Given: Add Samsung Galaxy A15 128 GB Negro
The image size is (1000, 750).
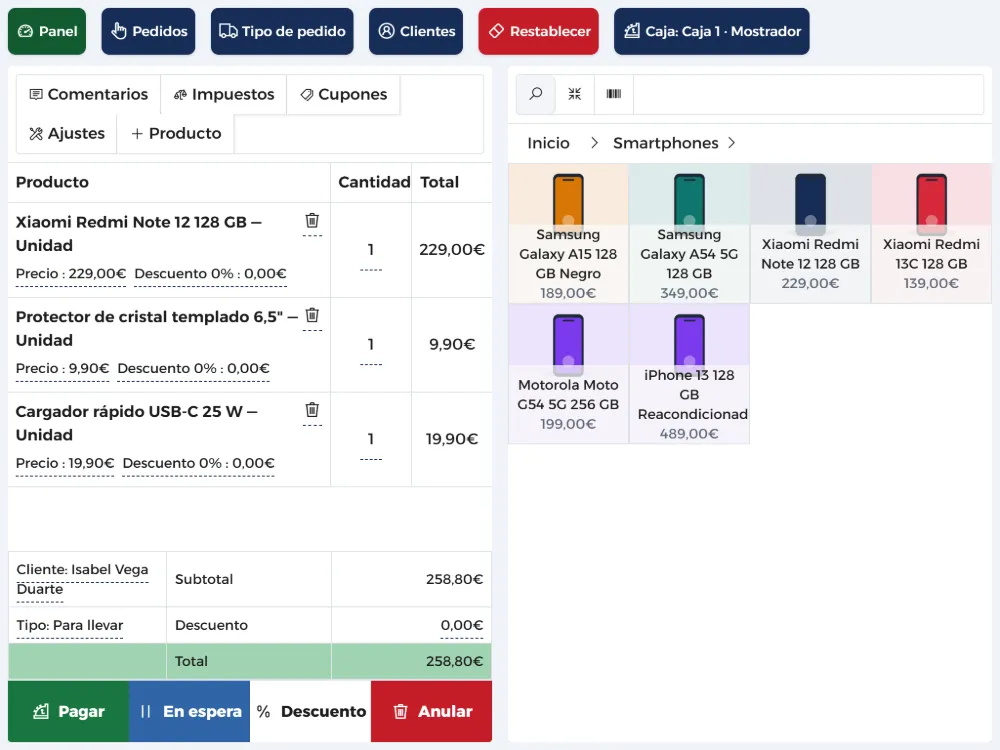Looking at the screenshot, I should [568, 233].
